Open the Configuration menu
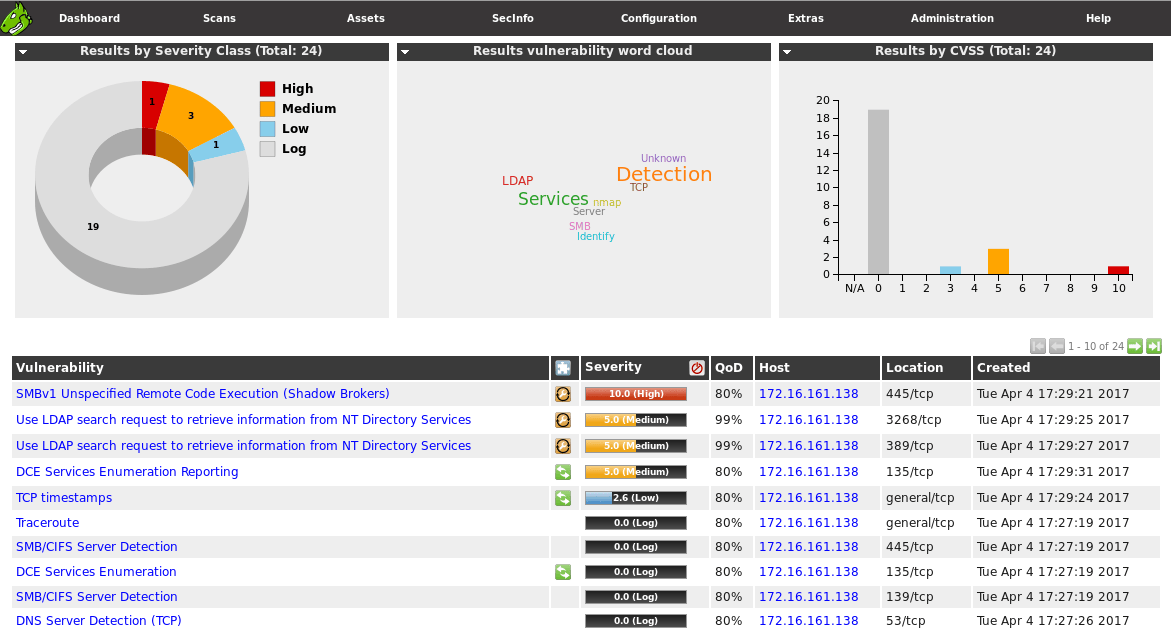Viewport: 1171px width, 634px height. click(658, 18)
